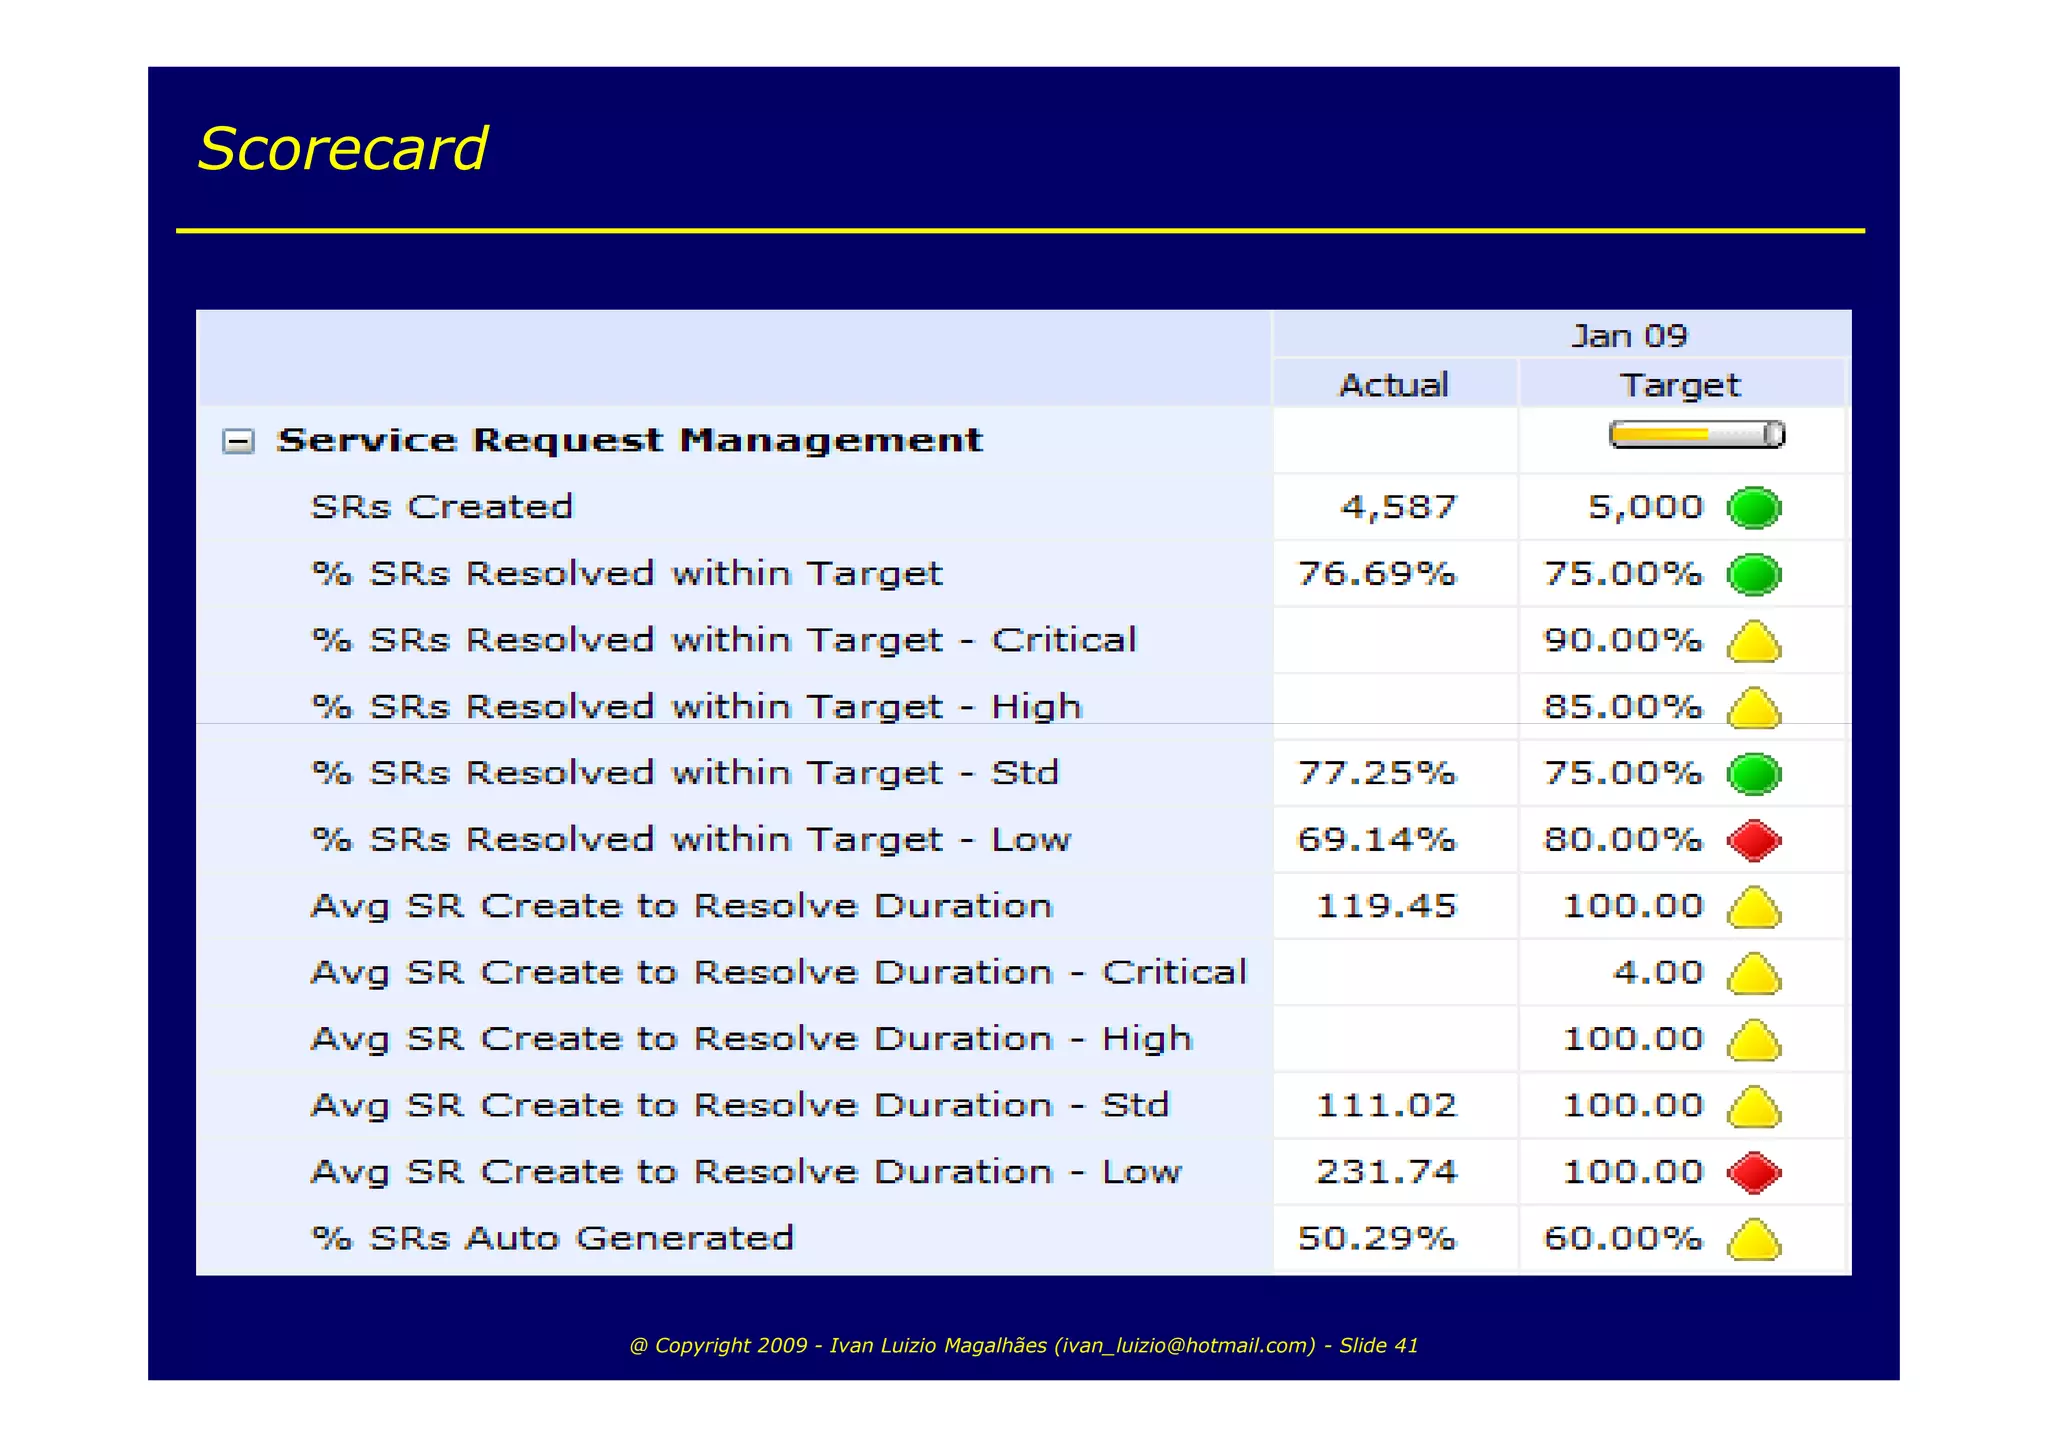
Task: Click the Service Request Management progress bar
Action: 1697,435
